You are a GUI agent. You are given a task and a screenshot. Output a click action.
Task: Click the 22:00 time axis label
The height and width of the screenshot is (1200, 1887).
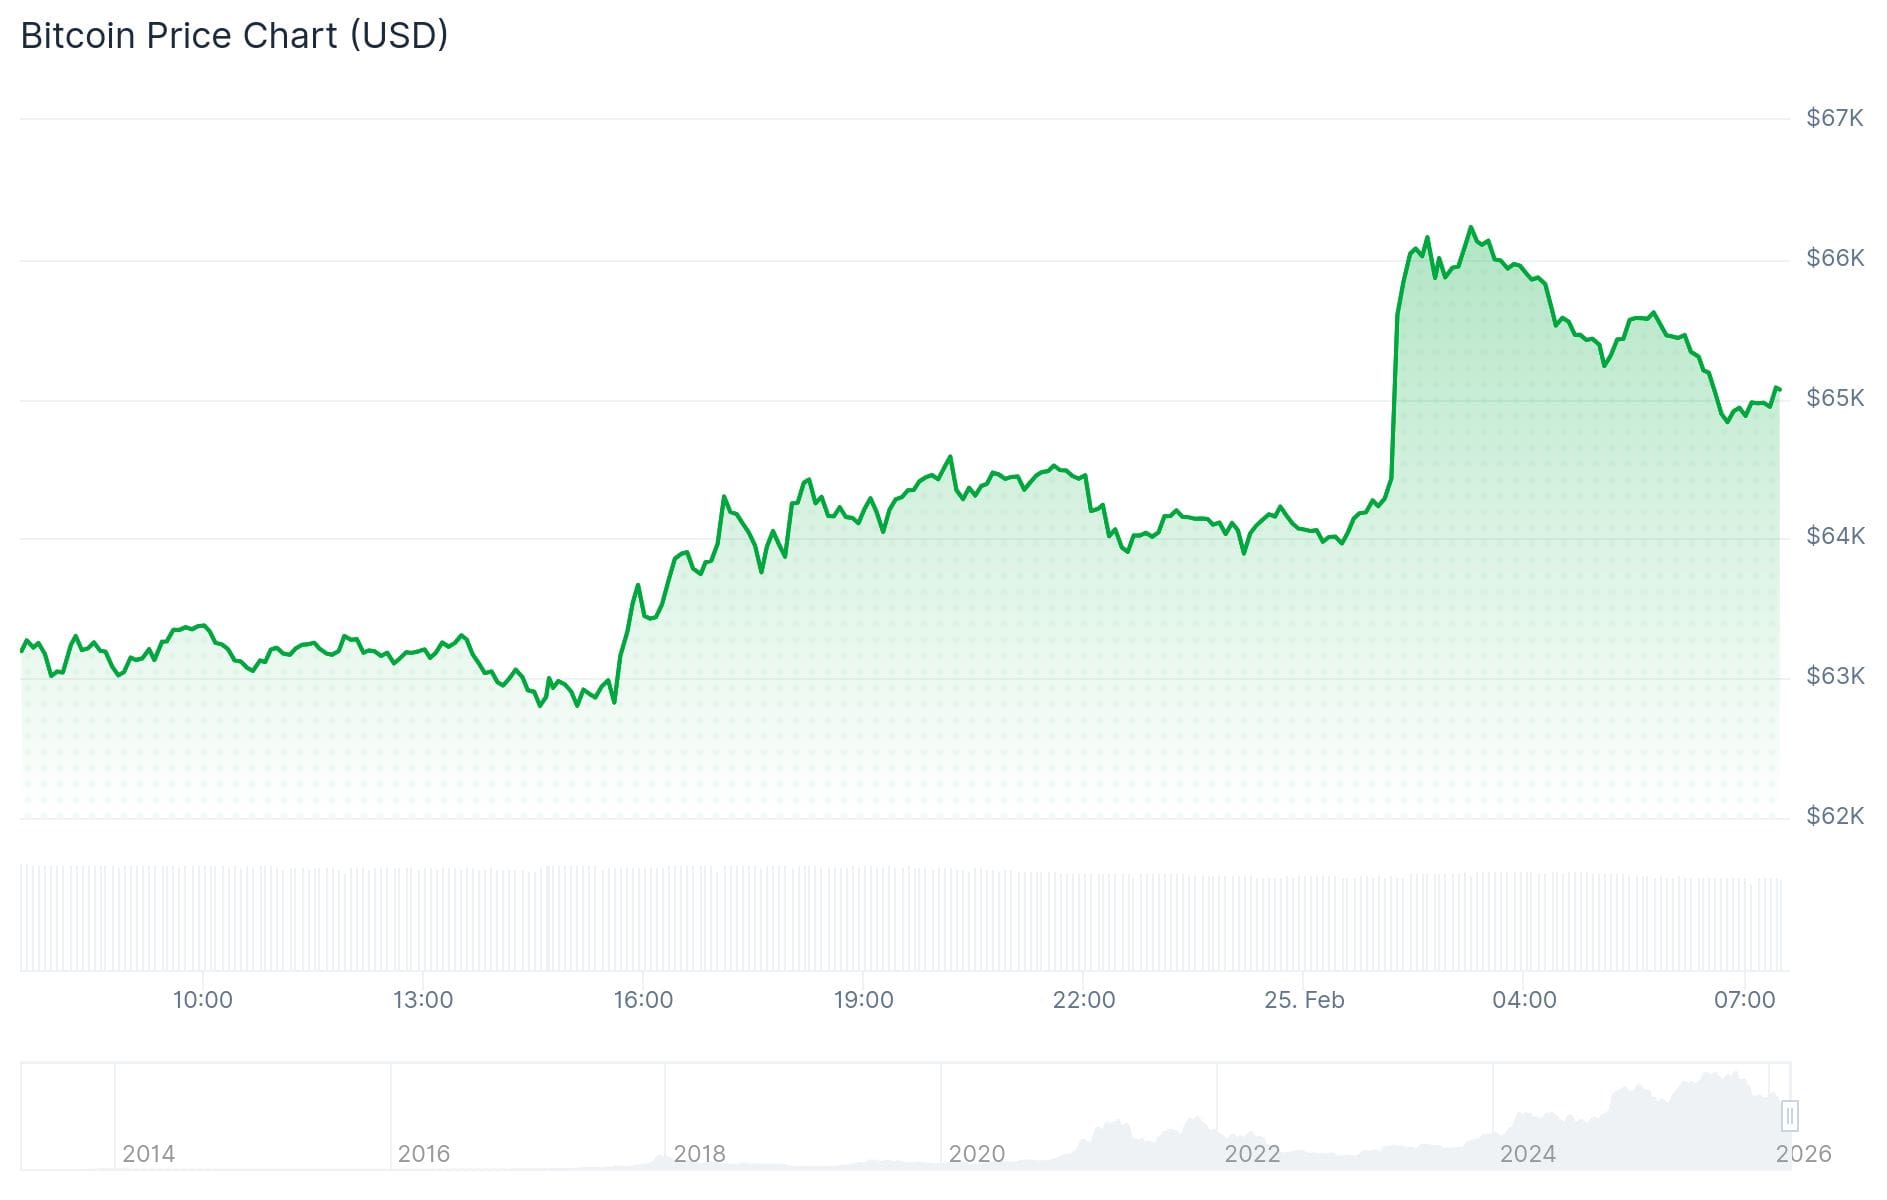coord(1084,1000)
